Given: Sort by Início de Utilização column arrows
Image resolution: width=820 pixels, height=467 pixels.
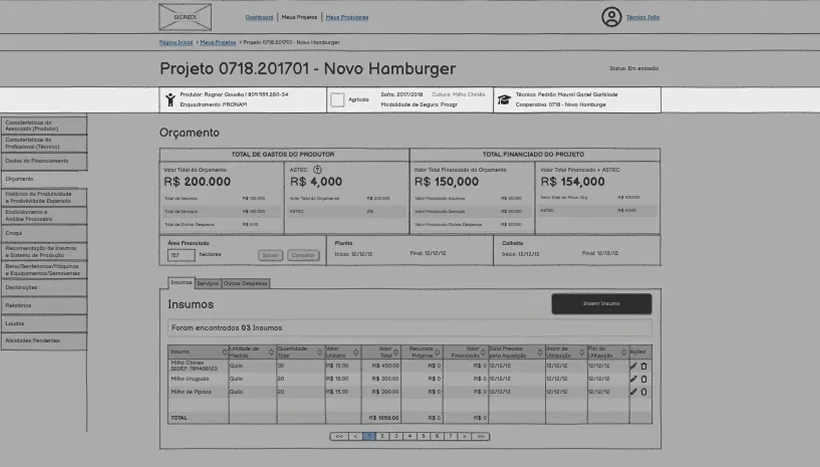Looking at the screenshot, I should pos(582,352).
